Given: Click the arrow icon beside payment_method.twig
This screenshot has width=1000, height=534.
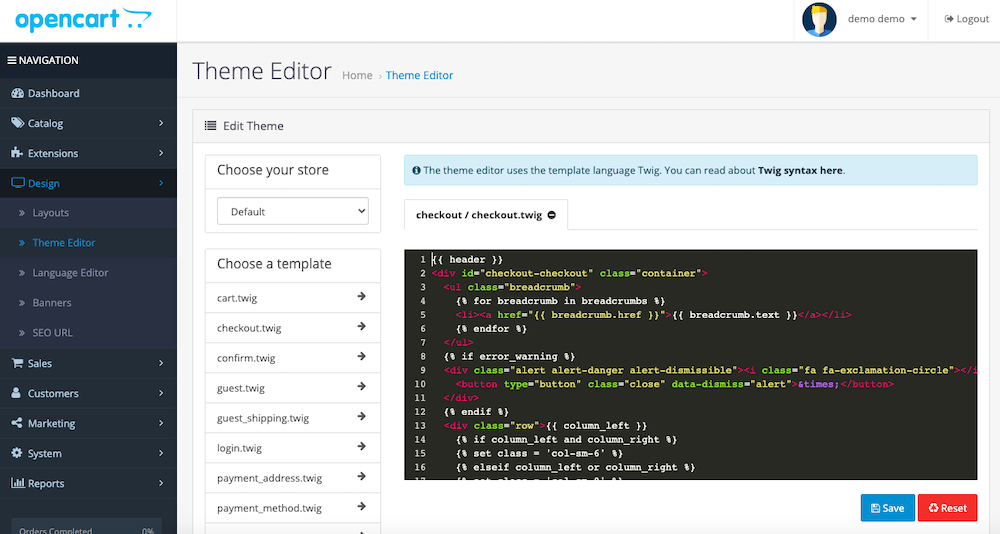Looking at the screenshot, I should (362, 506).
